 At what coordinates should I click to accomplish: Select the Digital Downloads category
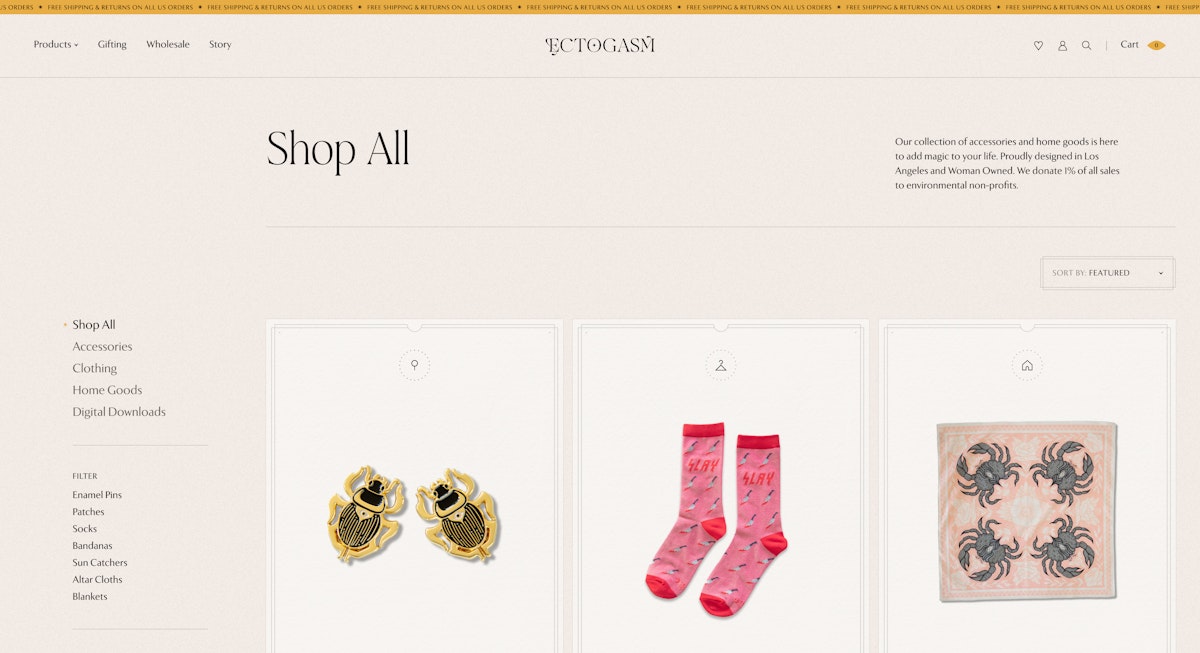coord(119,412)
